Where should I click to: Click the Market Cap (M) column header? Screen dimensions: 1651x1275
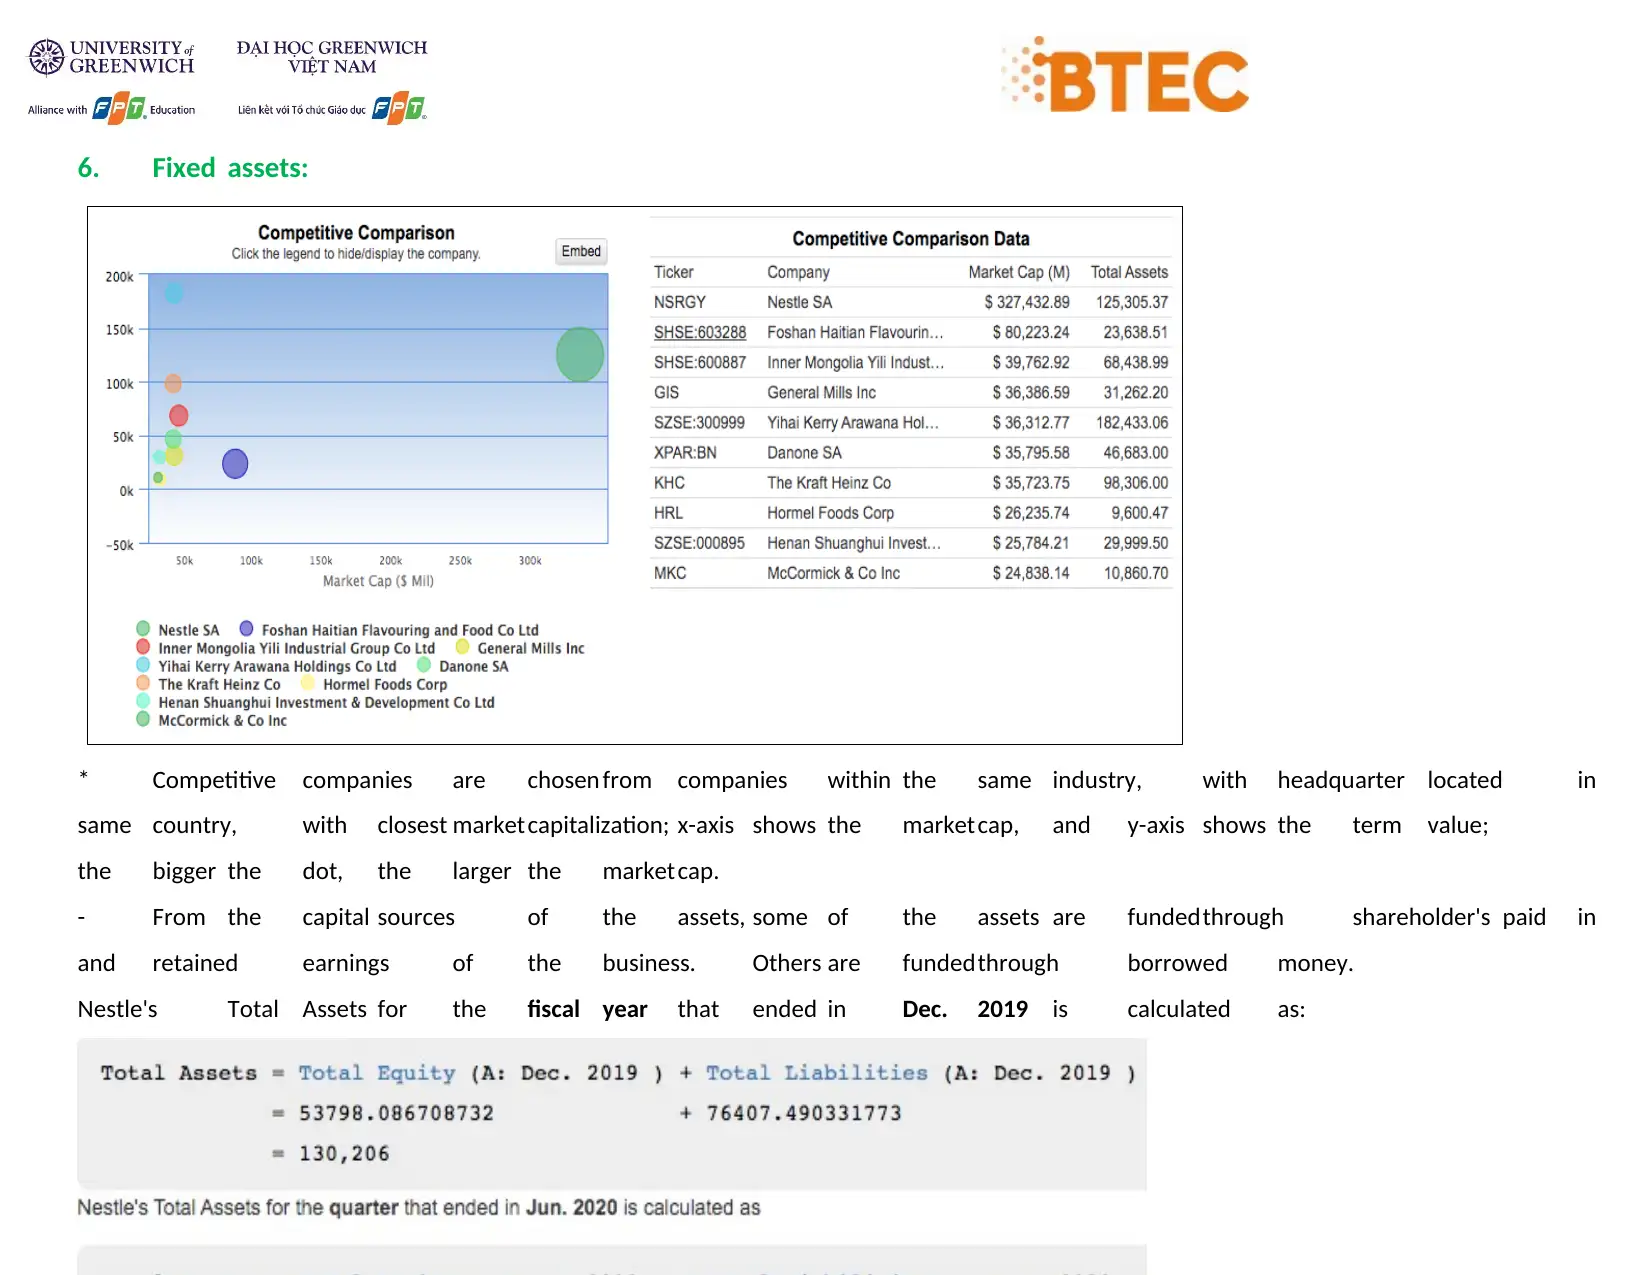coord(1019,272)
